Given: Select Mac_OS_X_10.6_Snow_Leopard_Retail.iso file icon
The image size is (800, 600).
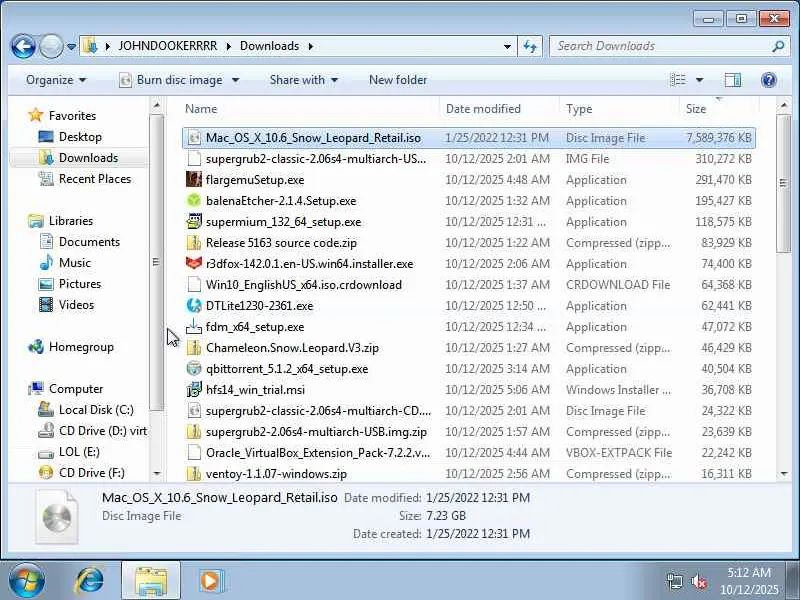Looking at the screenshot, I should (x=194, y=138).
